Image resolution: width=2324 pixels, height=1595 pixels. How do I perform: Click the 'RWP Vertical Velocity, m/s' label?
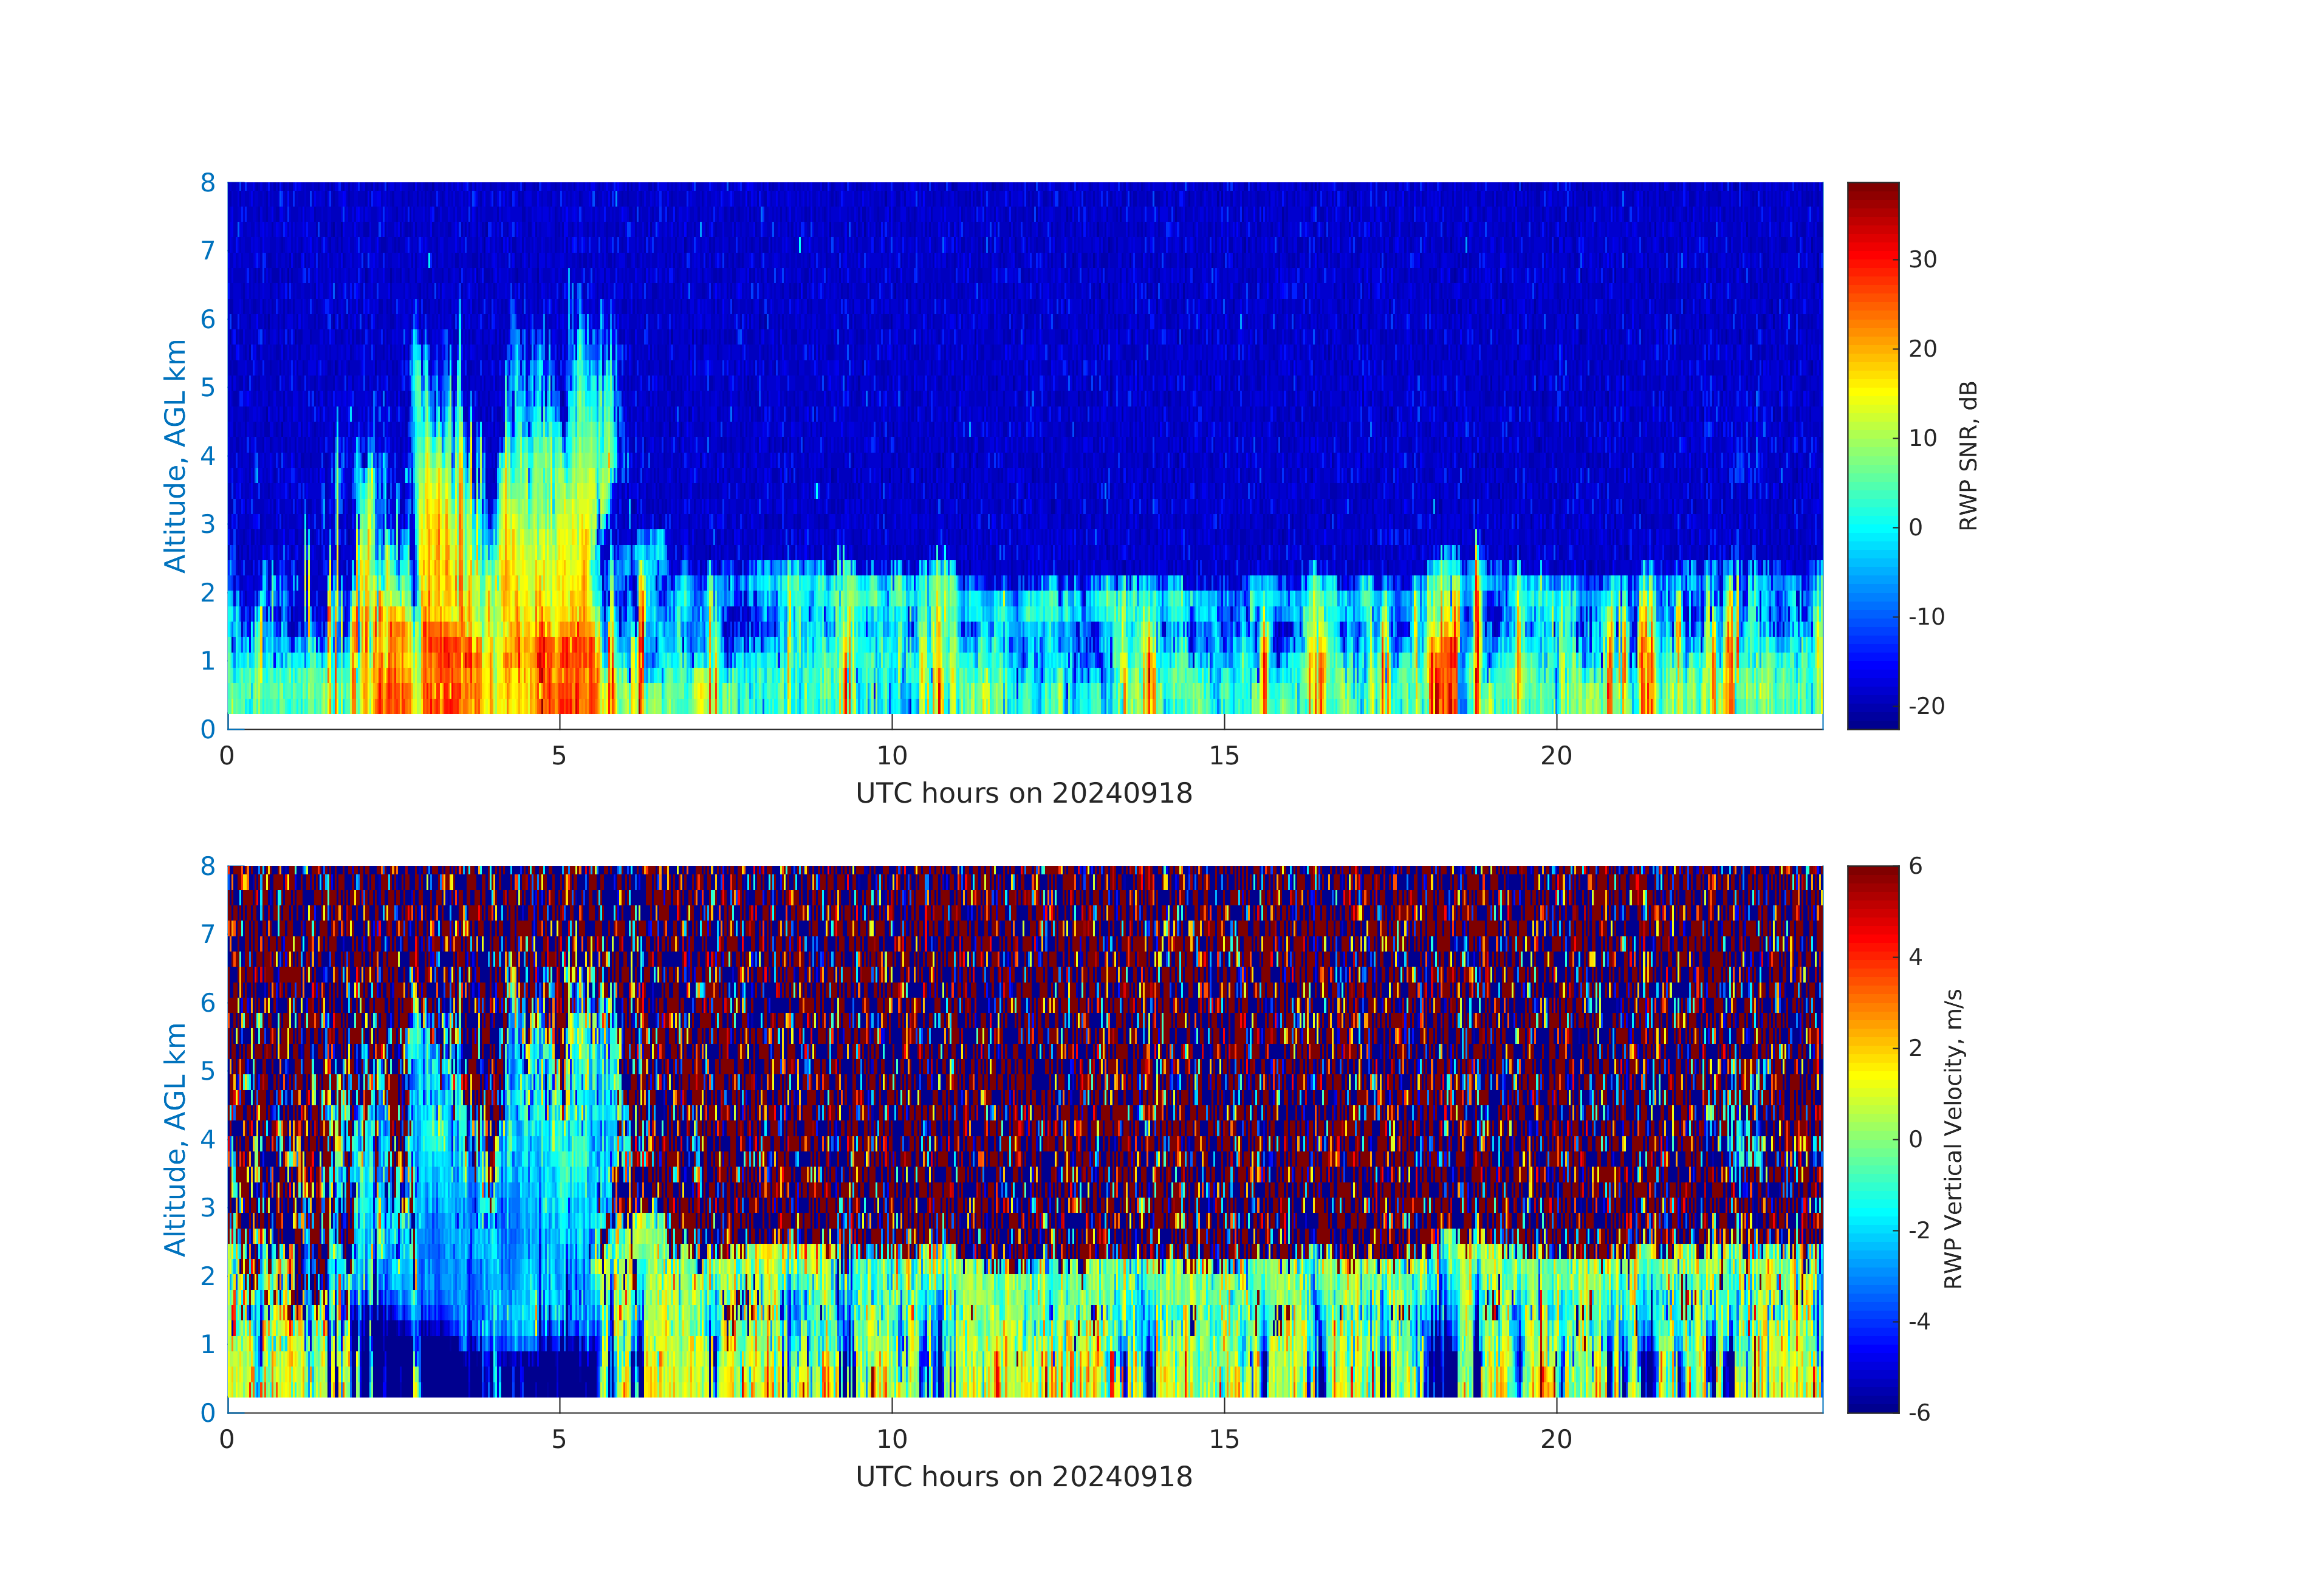coord(1953,1138)
